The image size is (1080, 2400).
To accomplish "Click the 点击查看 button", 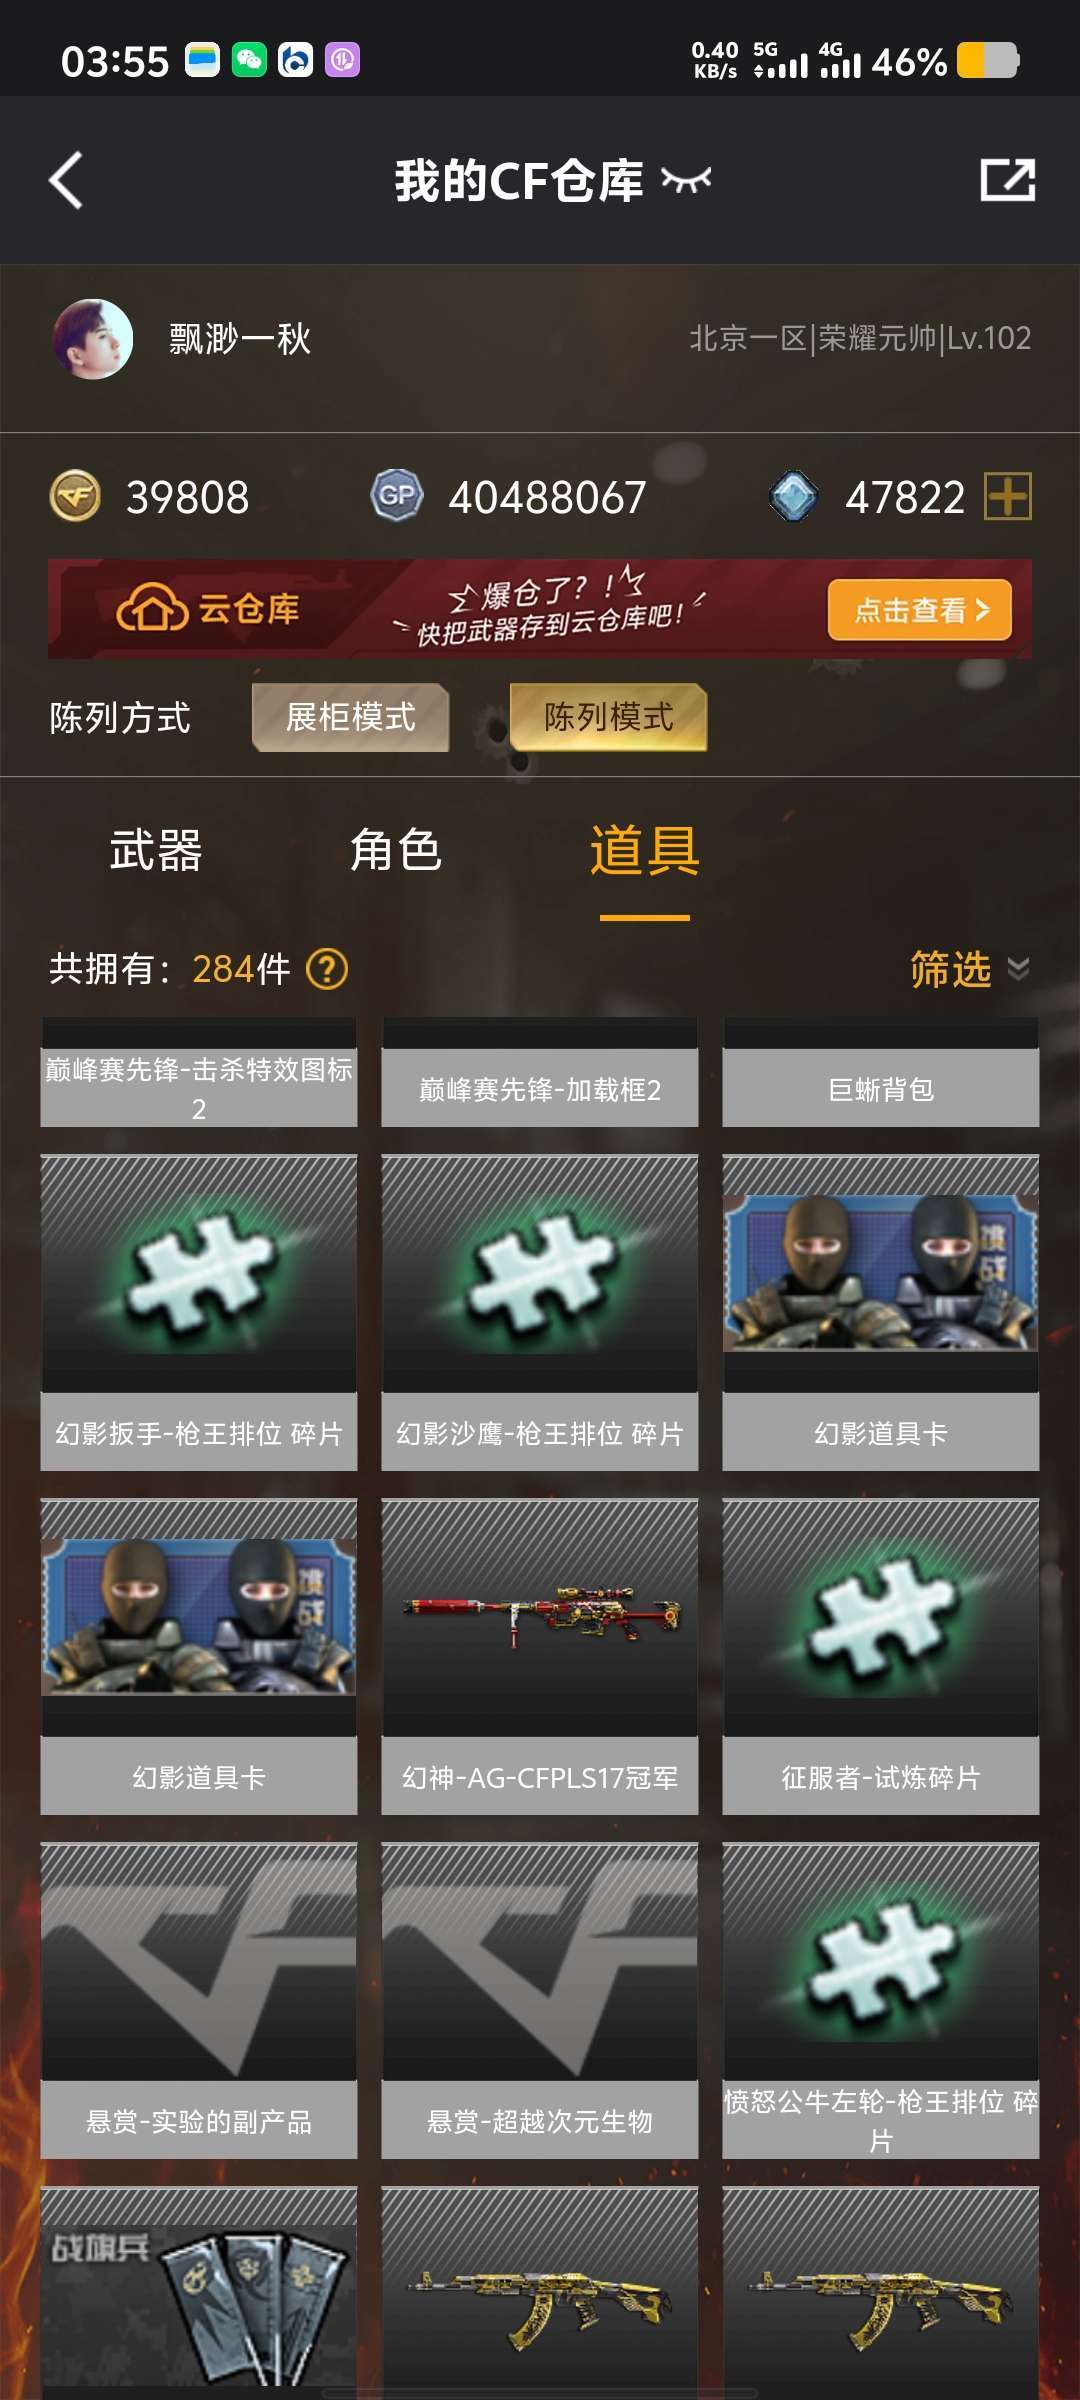I will [920, 609].
